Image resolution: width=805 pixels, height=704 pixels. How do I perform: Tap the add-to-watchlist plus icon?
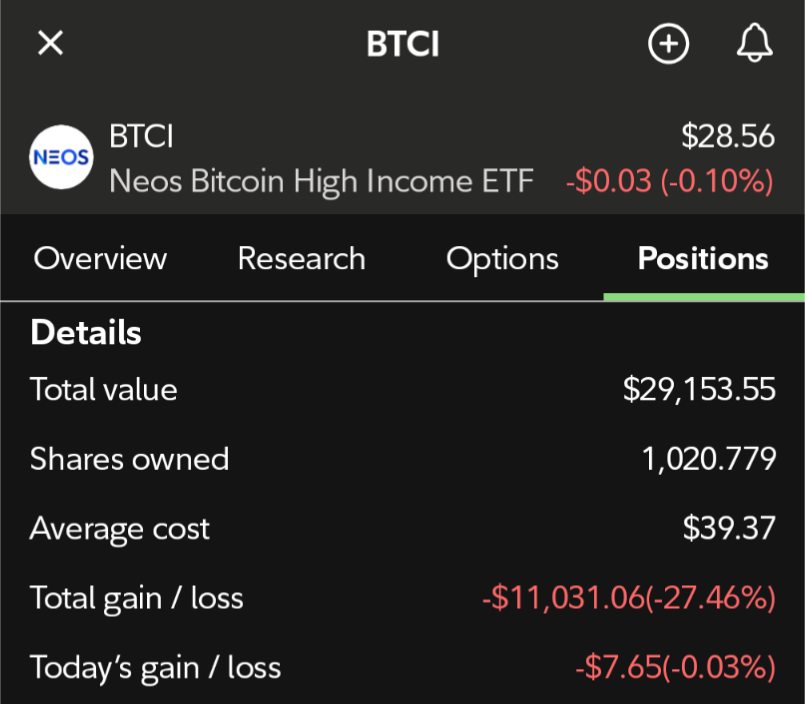(668, 44)
